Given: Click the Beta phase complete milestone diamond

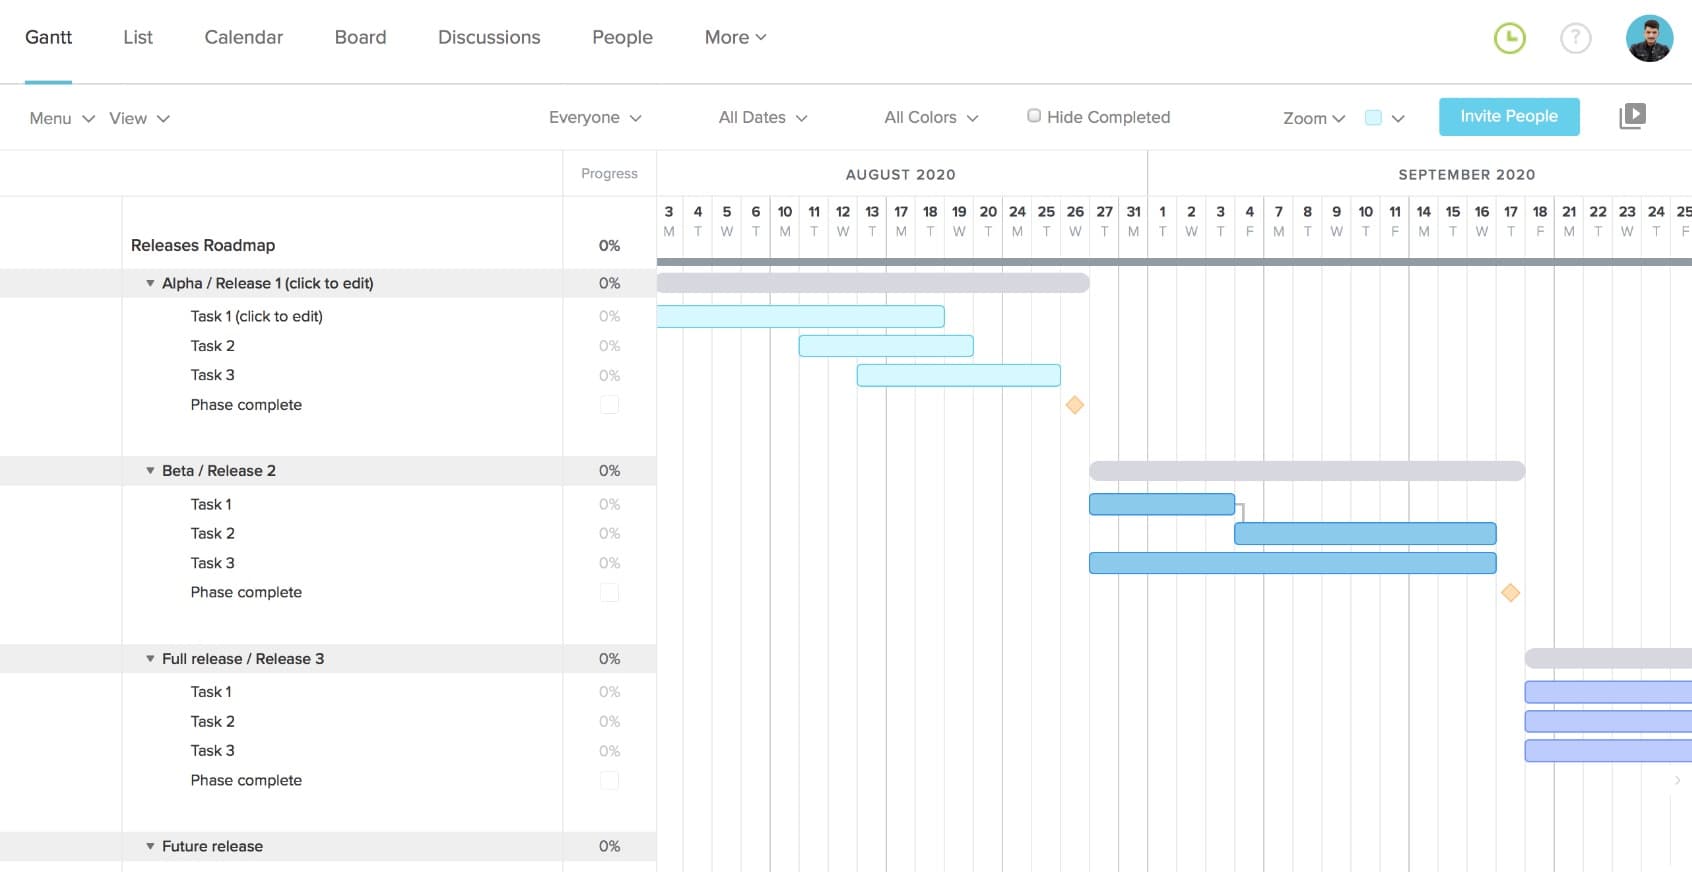Looking at the screenshot, I should coord(1510,593).
